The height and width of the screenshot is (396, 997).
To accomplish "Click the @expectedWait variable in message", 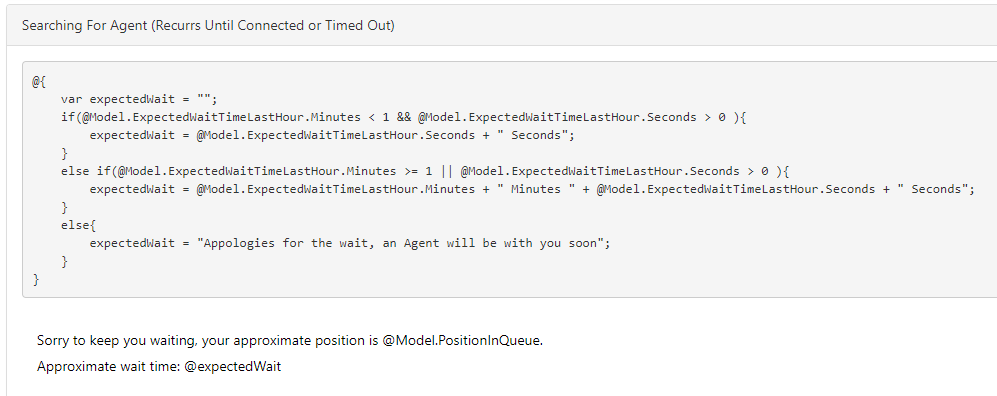I will pos(233,367).
